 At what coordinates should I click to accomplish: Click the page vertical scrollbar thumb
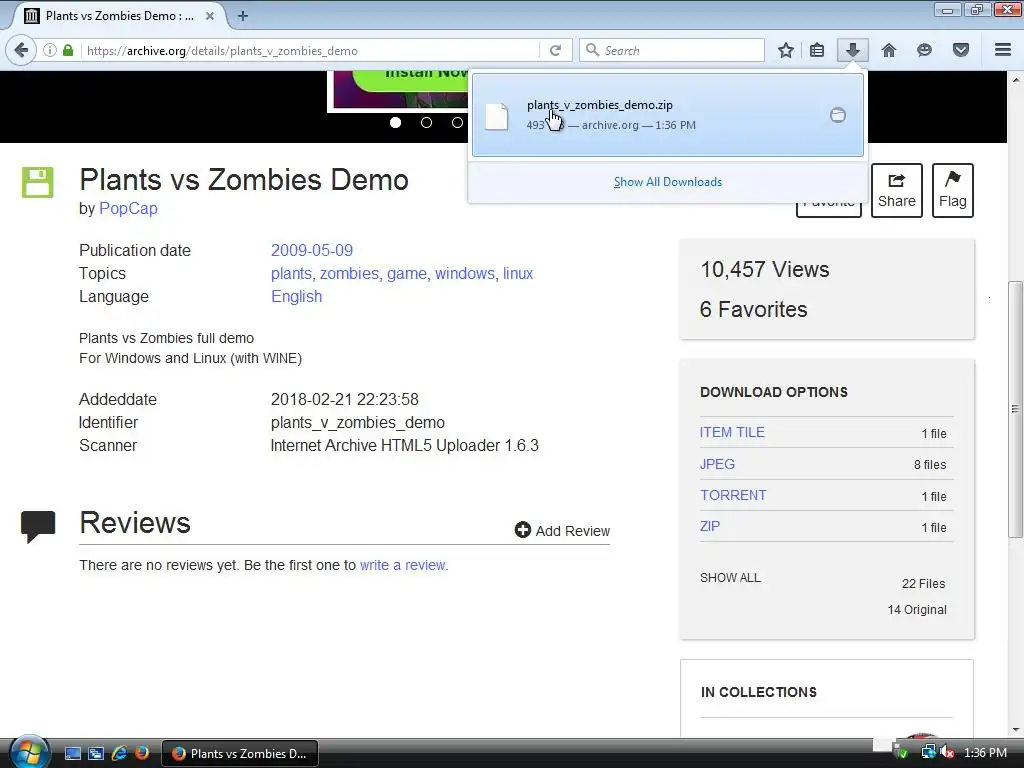pos(1015,409)
